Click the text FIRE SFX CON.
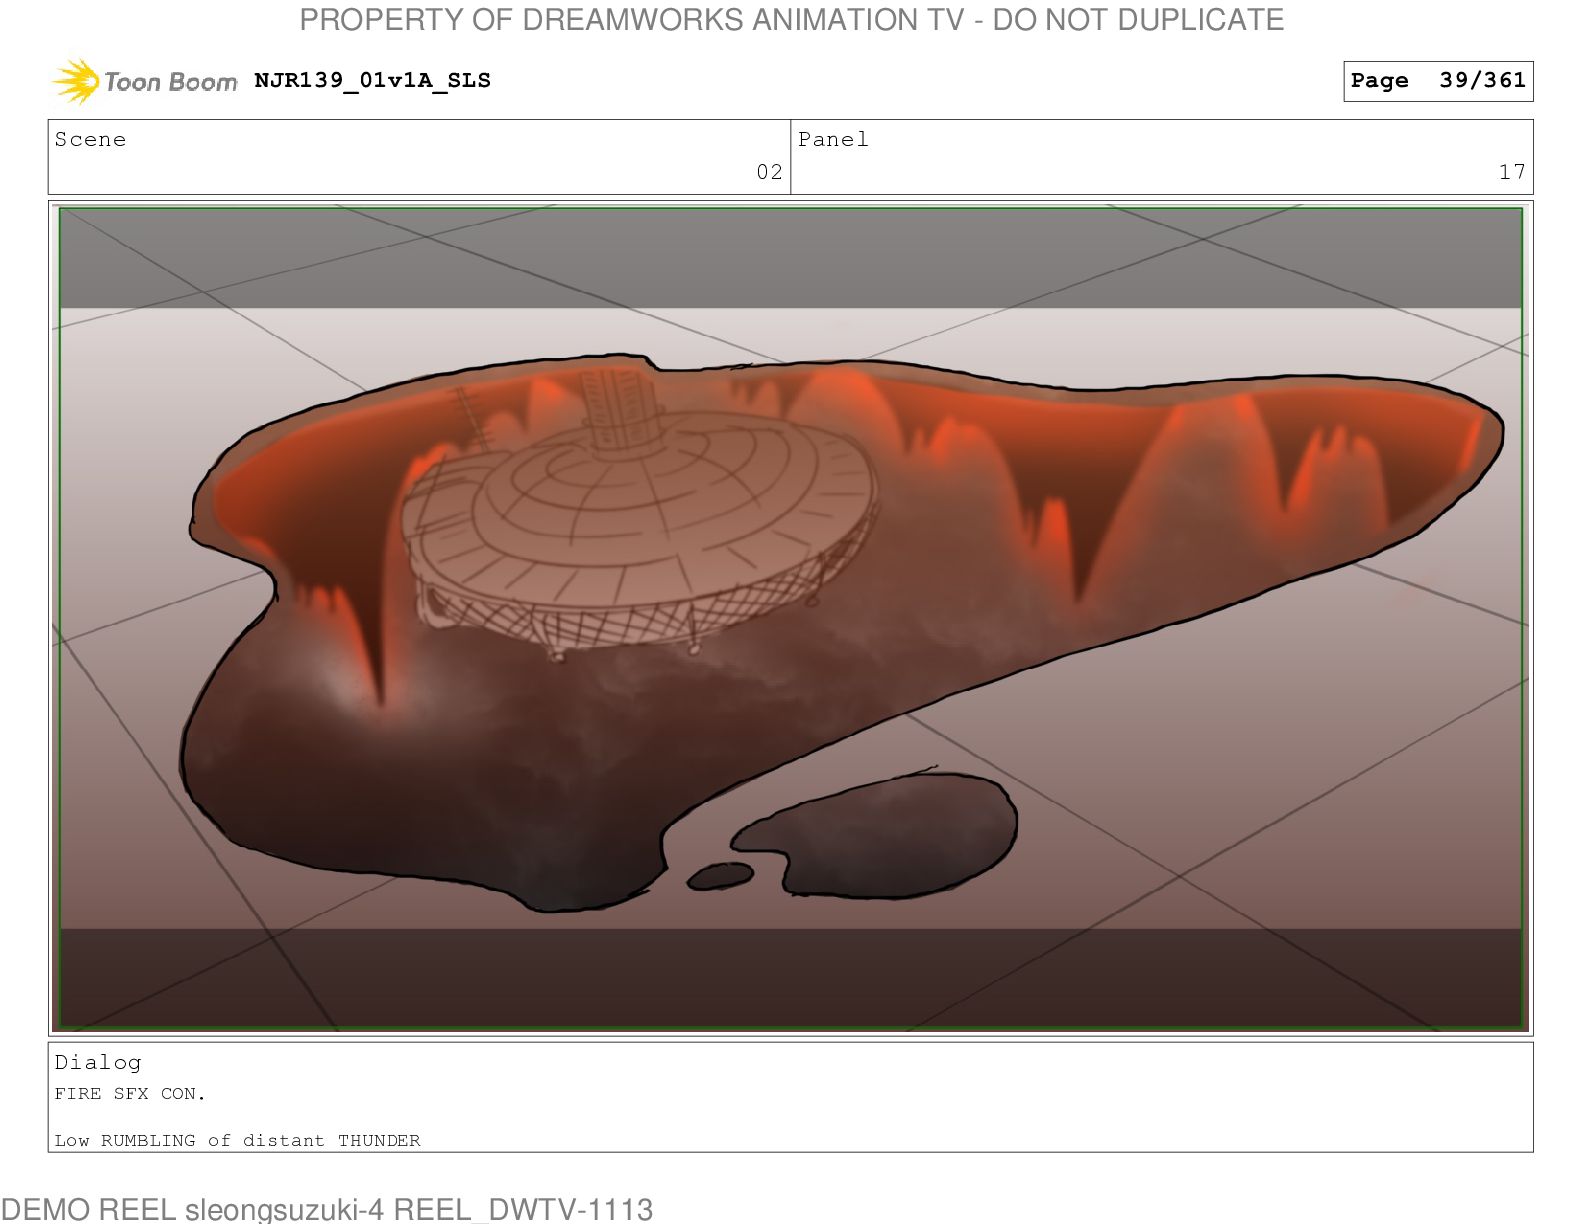Screen dimensions: 1584x1224 pos(130,1094)
